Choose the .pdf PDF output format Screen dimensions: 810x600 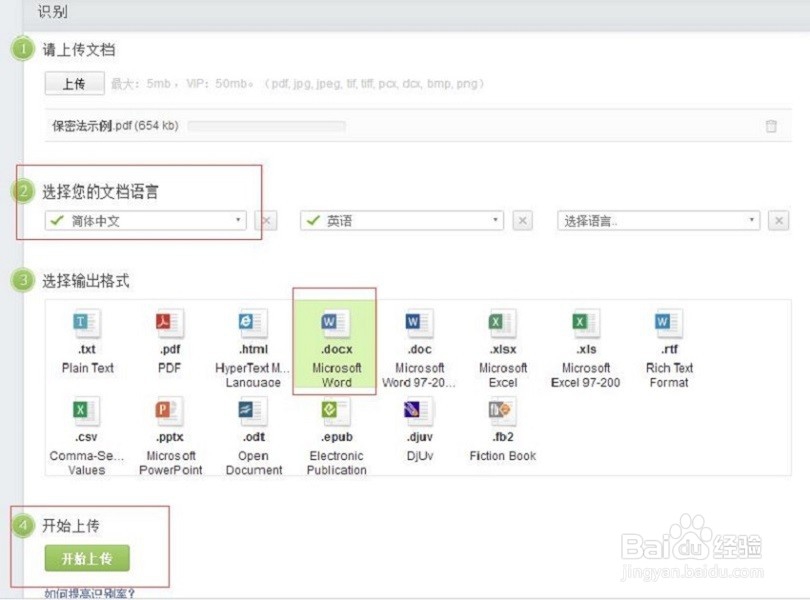click(170, 342)
